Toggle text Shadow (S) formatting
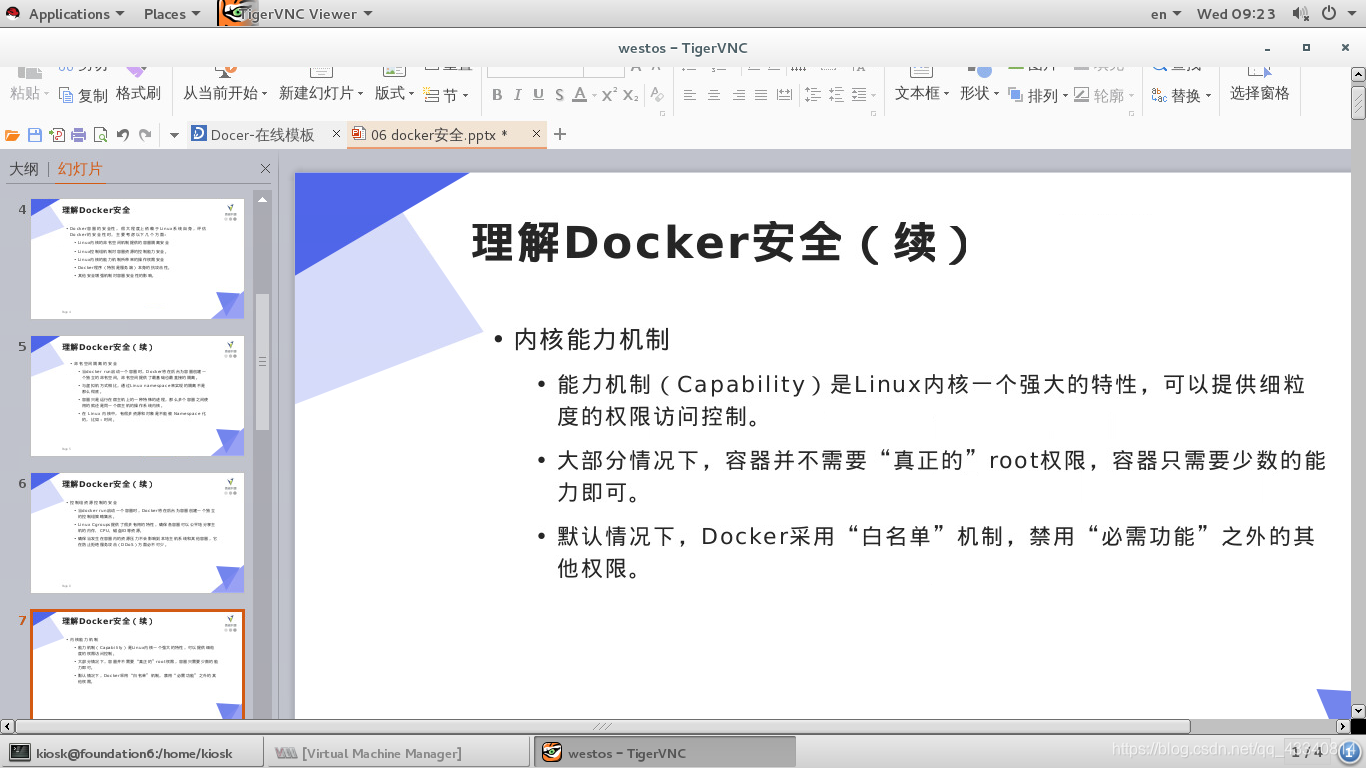Viewport: 1366px width, 768px height. pos(558,95)
